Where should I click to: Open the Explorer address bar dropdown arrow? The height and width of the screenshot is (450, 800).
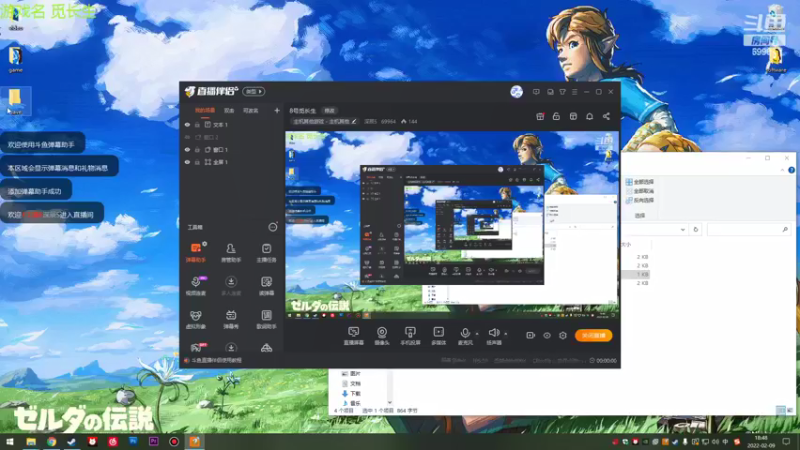pyautogui.click(x=683, y=230)
